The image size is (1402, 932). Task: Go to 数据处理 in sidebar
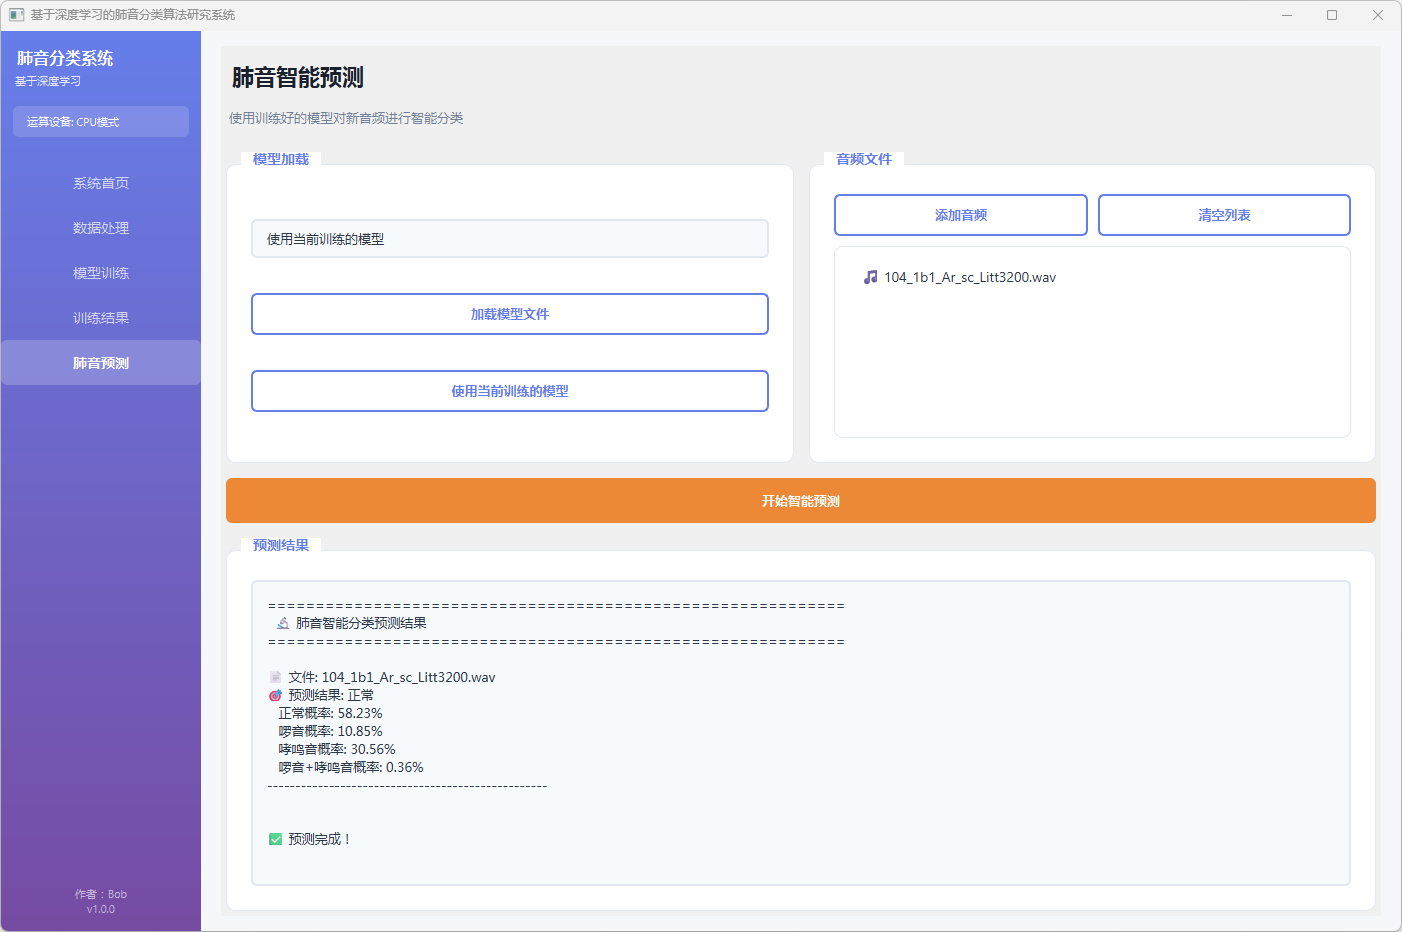(101, 228)
